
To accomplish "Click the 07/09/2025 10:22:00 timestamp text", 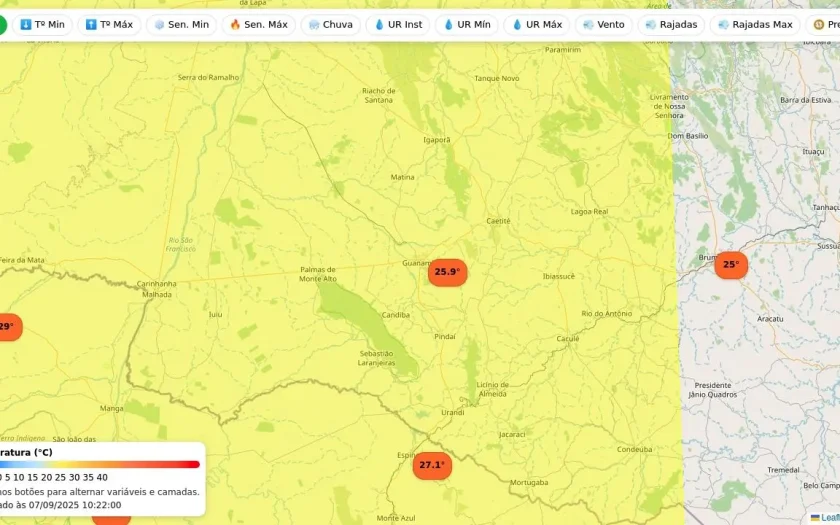I will 75,505.
